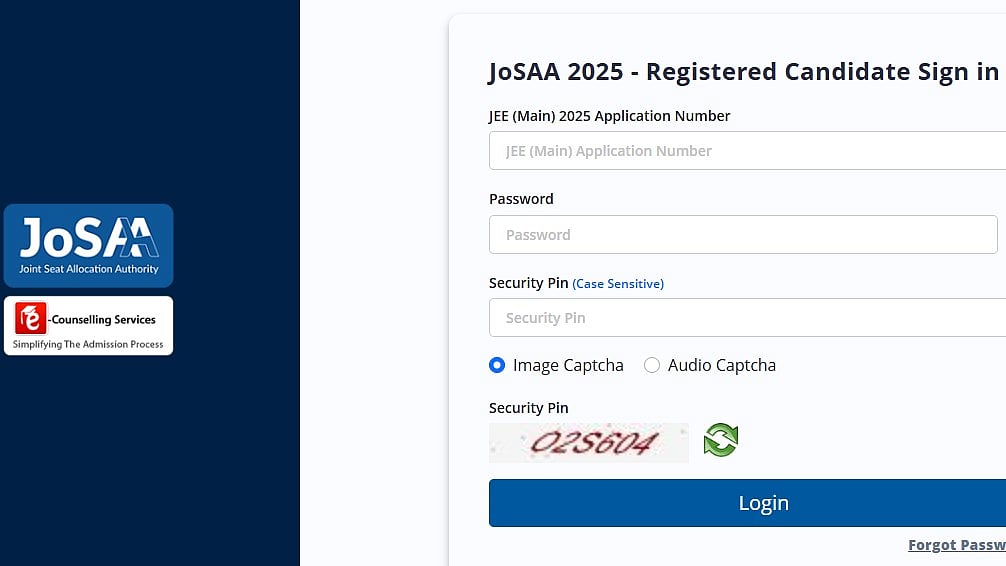
Task: Click the 'Security Pin' label above the captcha image
Action: (x=529, y=408)
